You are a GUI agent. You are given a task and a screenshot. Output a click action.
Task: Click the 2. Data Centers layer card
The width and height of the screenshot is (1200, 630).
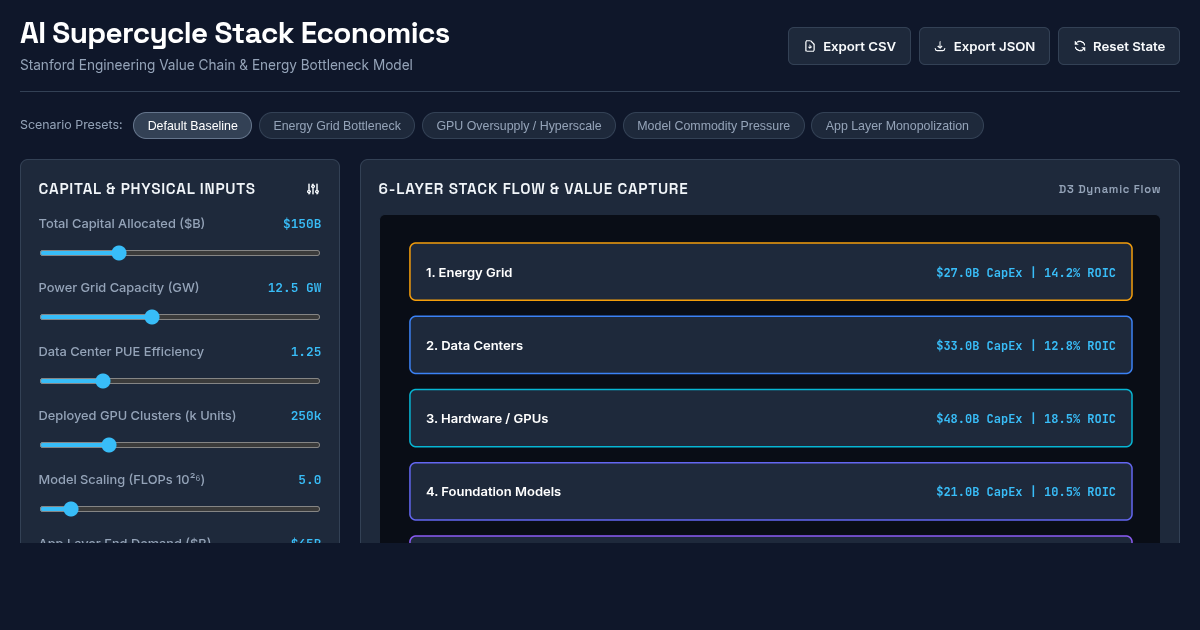point(771,345)
